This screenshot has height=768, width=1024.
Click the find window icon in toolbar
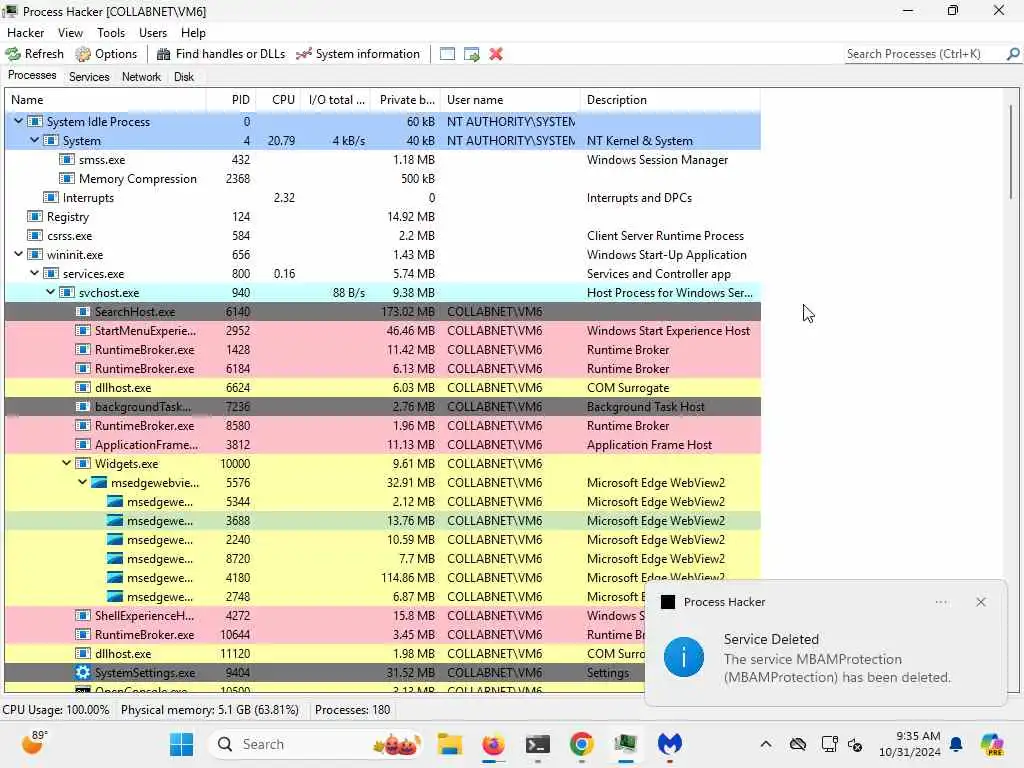coord(447,54)
